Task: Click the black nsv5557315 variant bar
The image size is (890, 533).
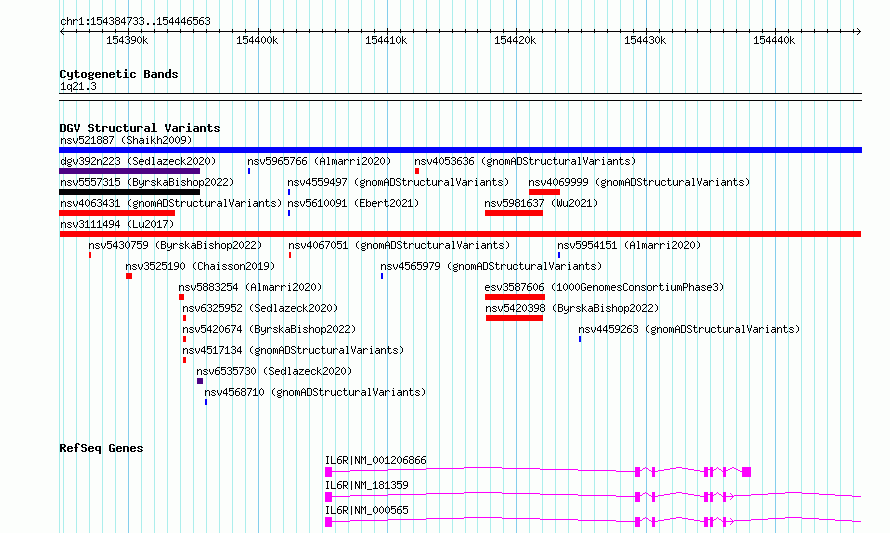Action: 129,192
